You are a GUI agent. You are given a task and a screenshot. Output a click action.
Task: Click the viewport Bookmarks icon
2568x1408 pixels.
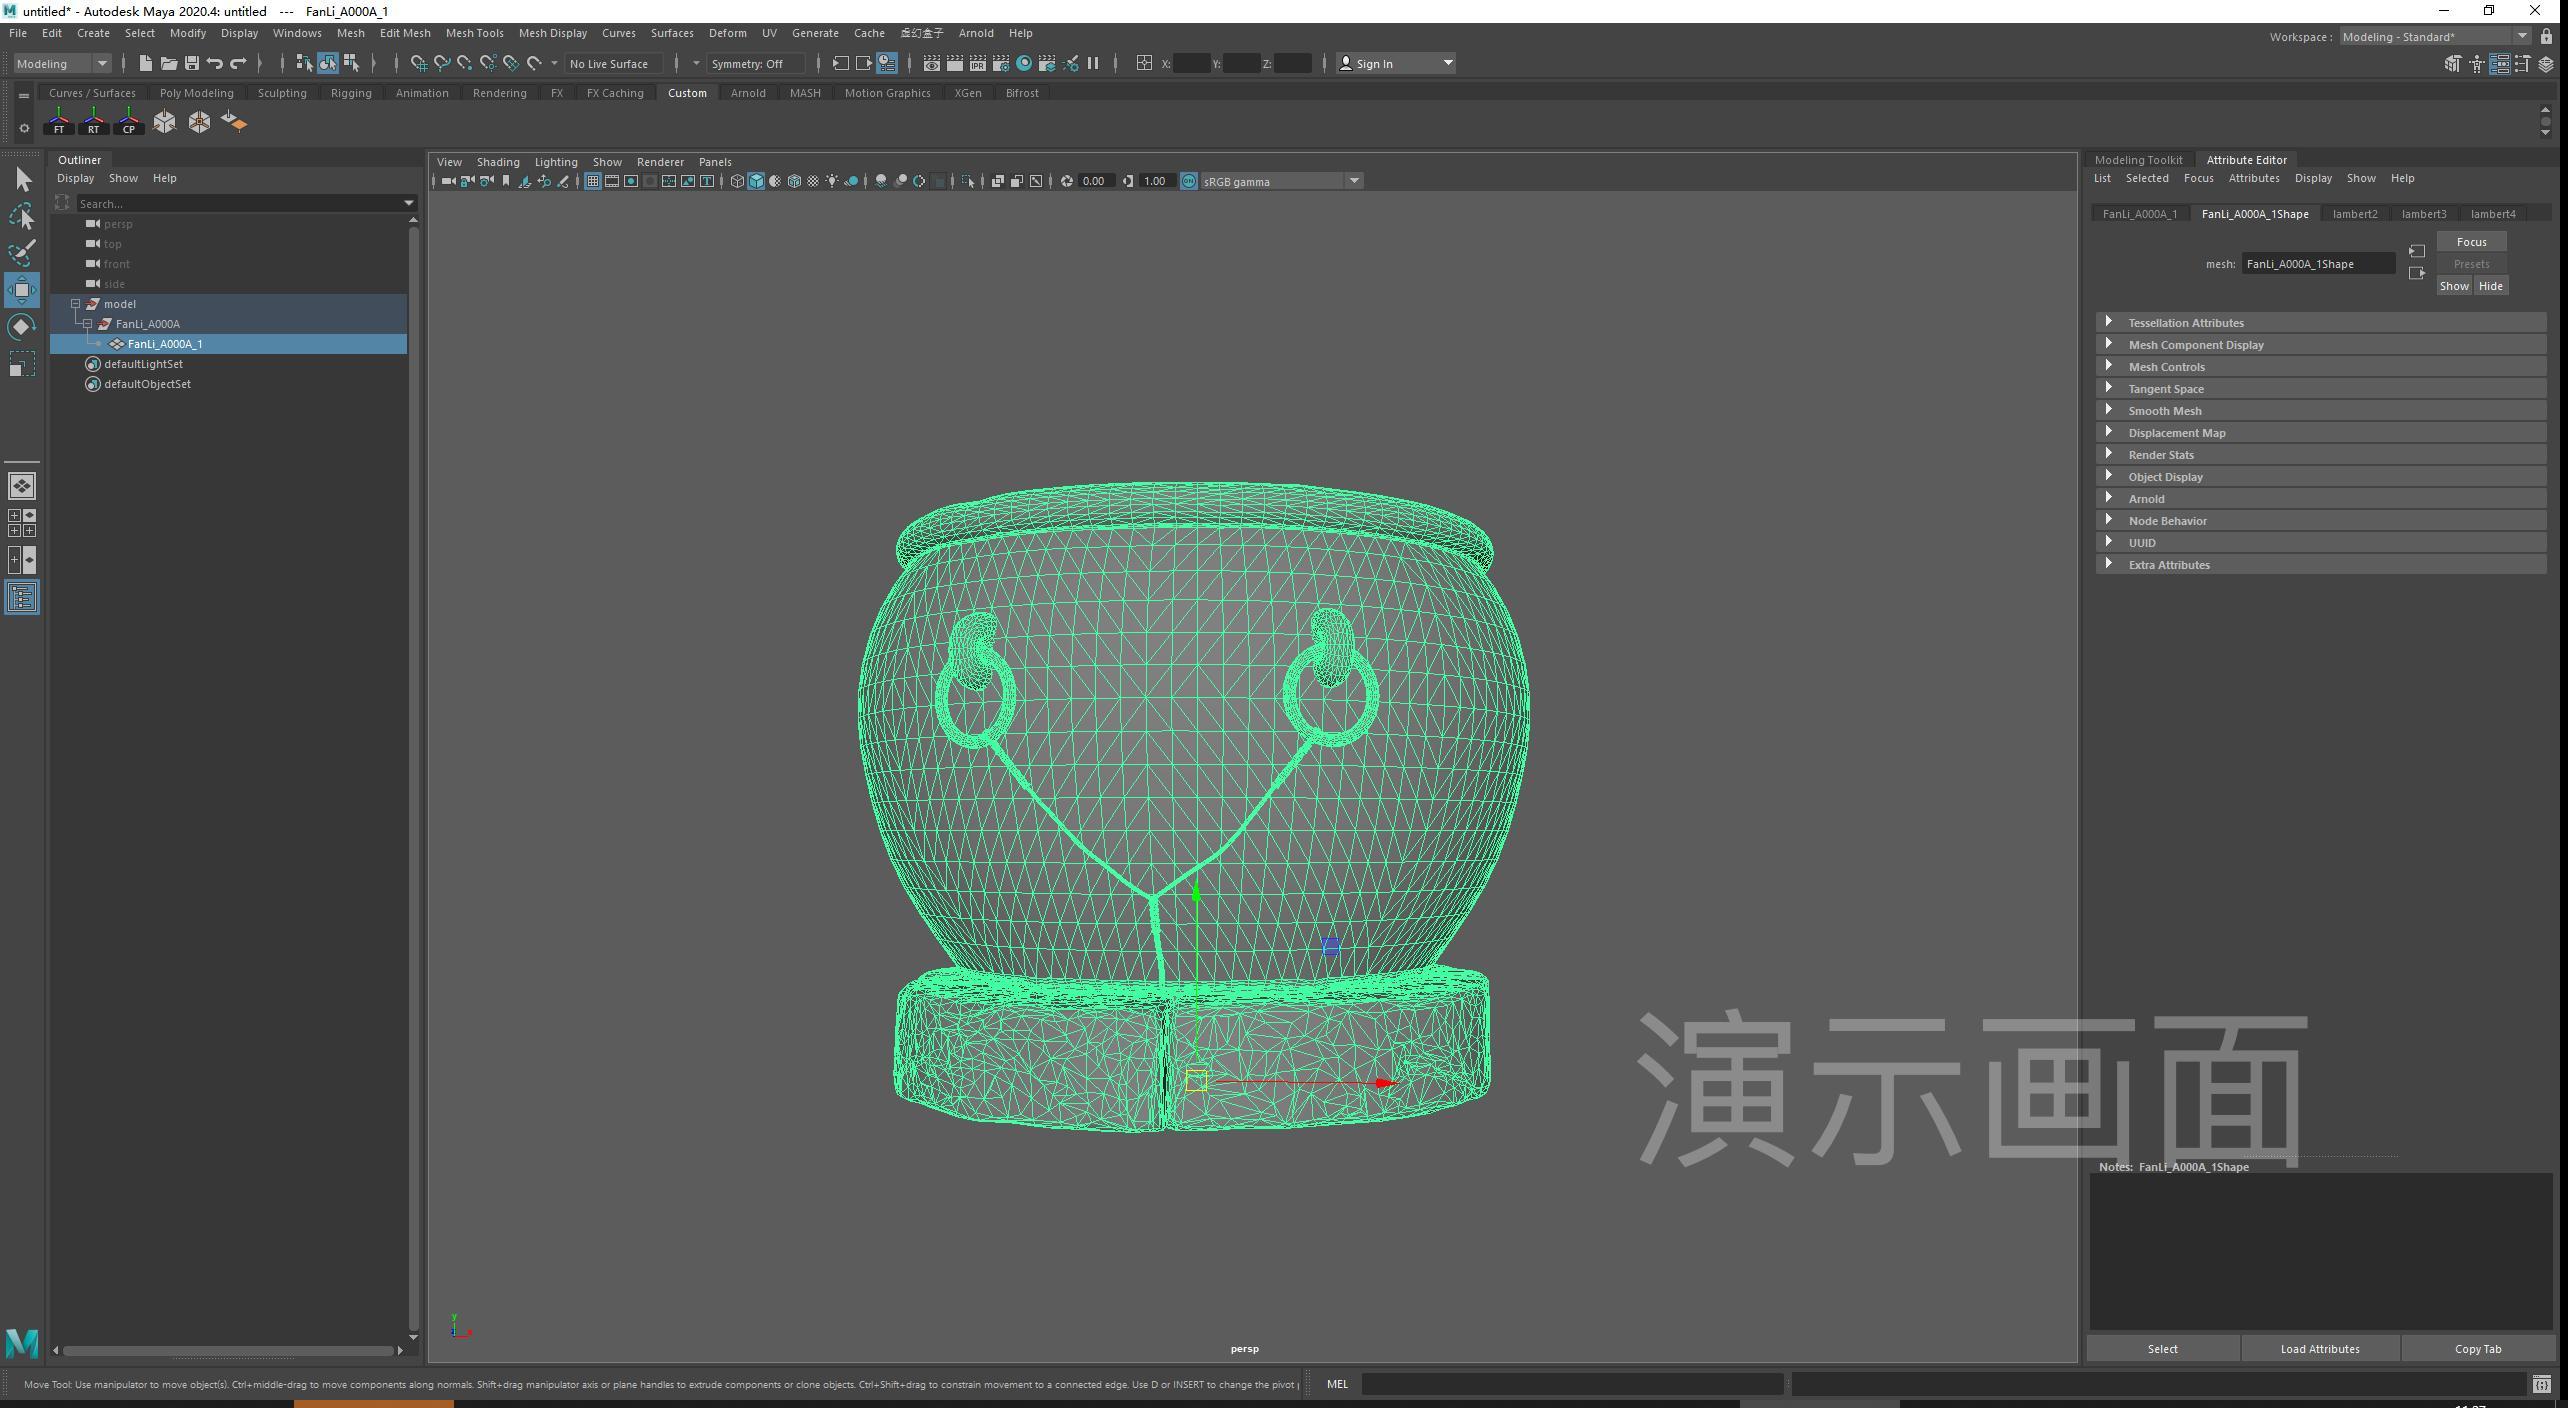pyautogui.click(x=506, y=181)
